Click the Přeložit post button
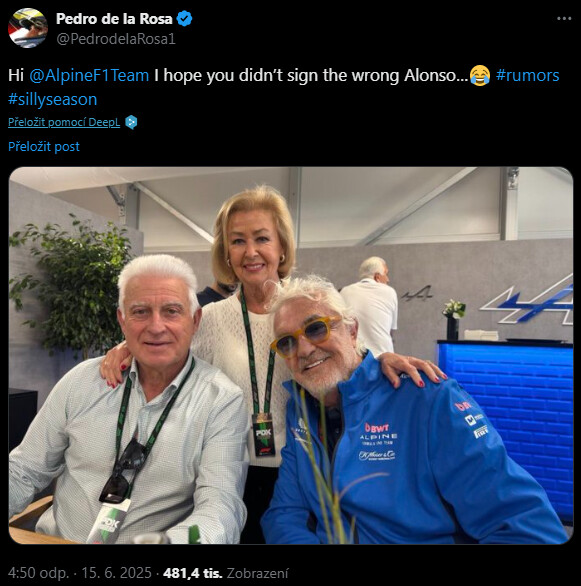Screen dimensions: 581x586 (44, 146)
